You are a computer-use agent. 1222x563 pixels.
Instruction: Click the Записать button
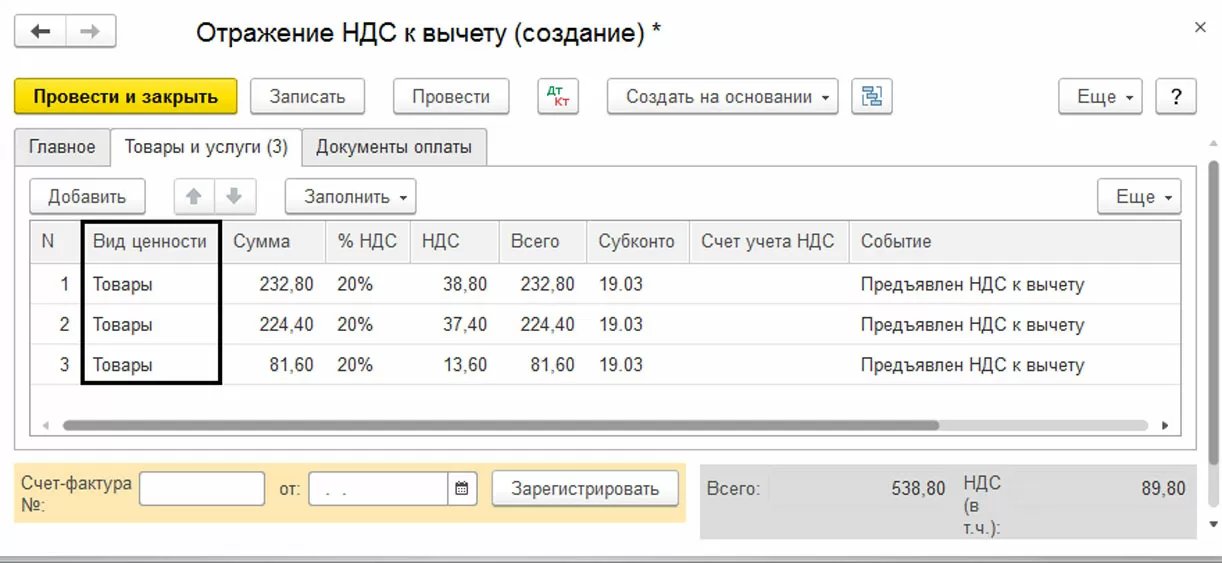click(307, 97)
